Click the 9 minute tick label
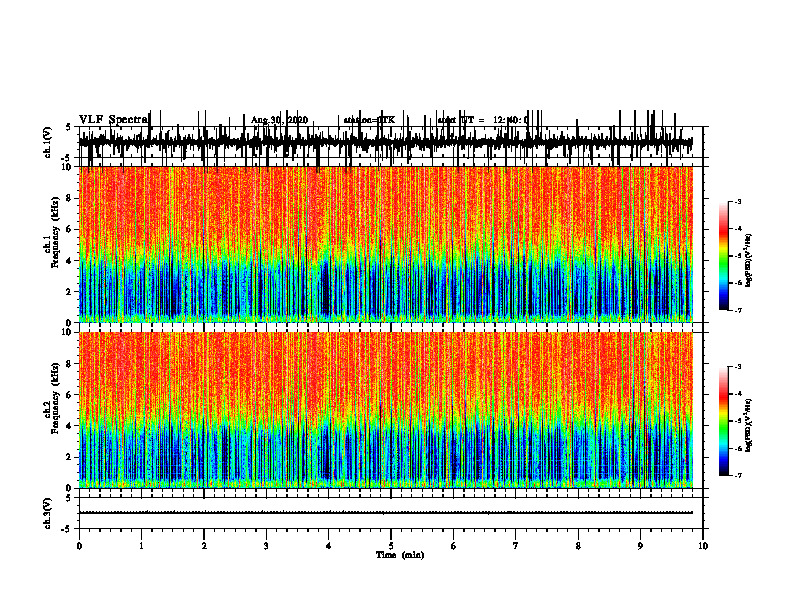 pos(640,546)
